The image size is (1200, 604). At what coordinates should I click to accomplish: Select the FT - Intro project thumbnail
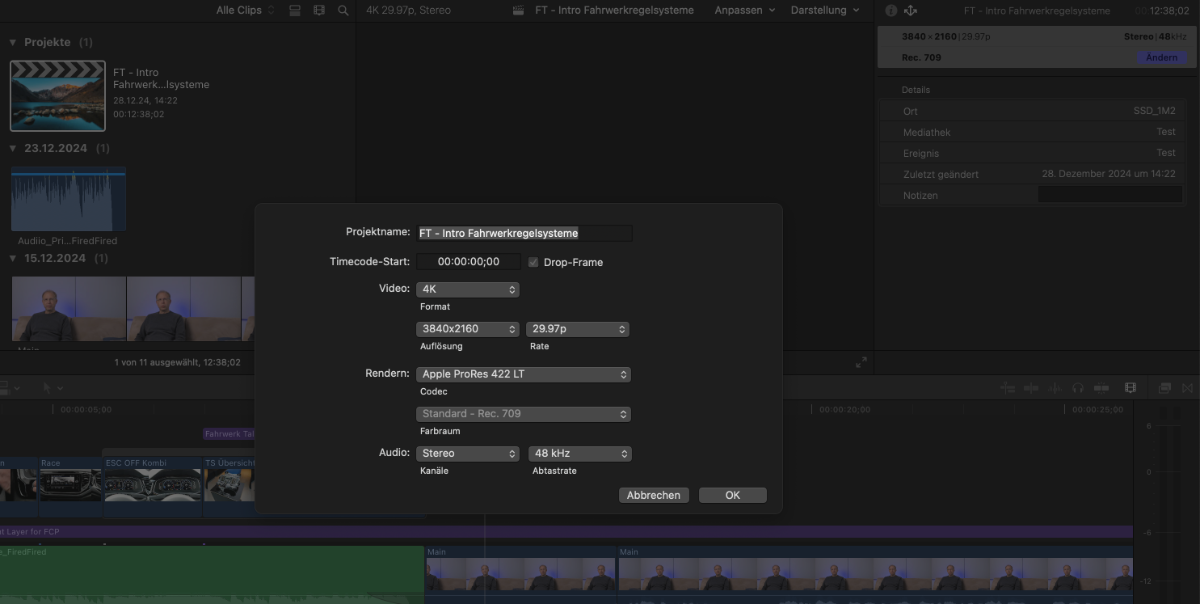pos(57,96)
